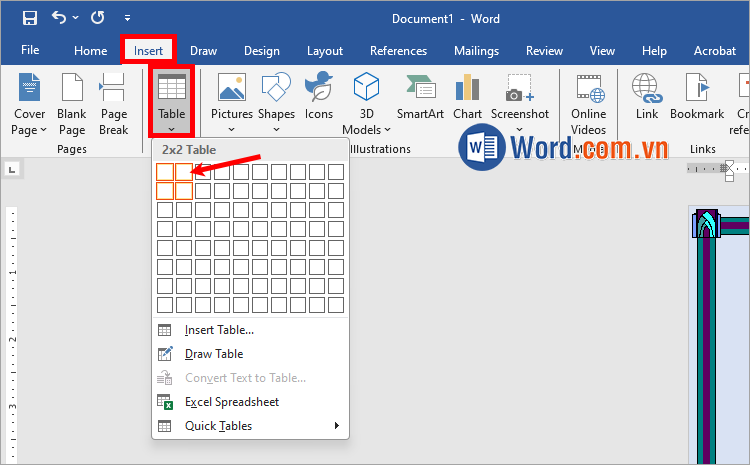Switch to the Draw tab

pos(203,51)
